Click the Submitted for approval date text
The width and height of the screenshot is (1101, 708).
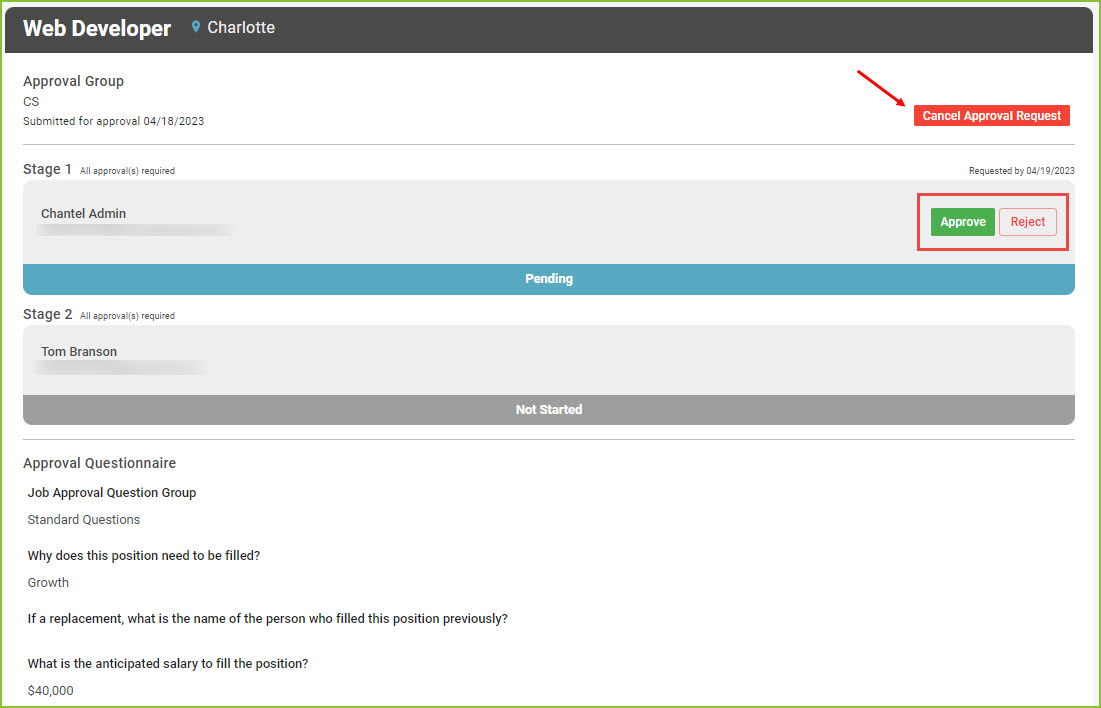tap(113, 121)
